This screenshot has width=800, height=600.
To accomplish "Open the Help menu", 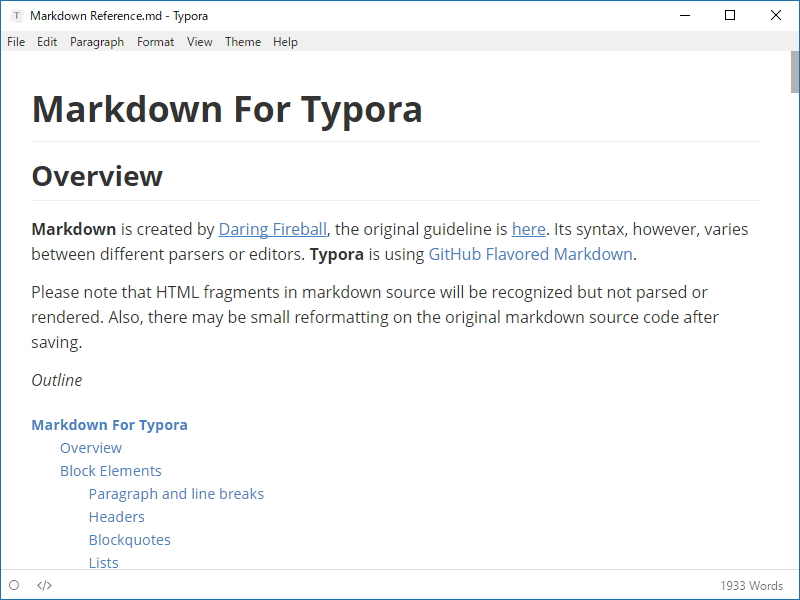I will (x=284, y=42).
